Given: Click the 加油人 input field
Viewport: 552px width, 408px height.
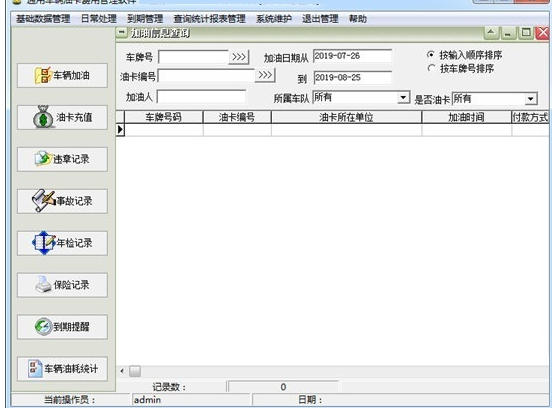Looking at the screenshot, I should click(201, 96).
